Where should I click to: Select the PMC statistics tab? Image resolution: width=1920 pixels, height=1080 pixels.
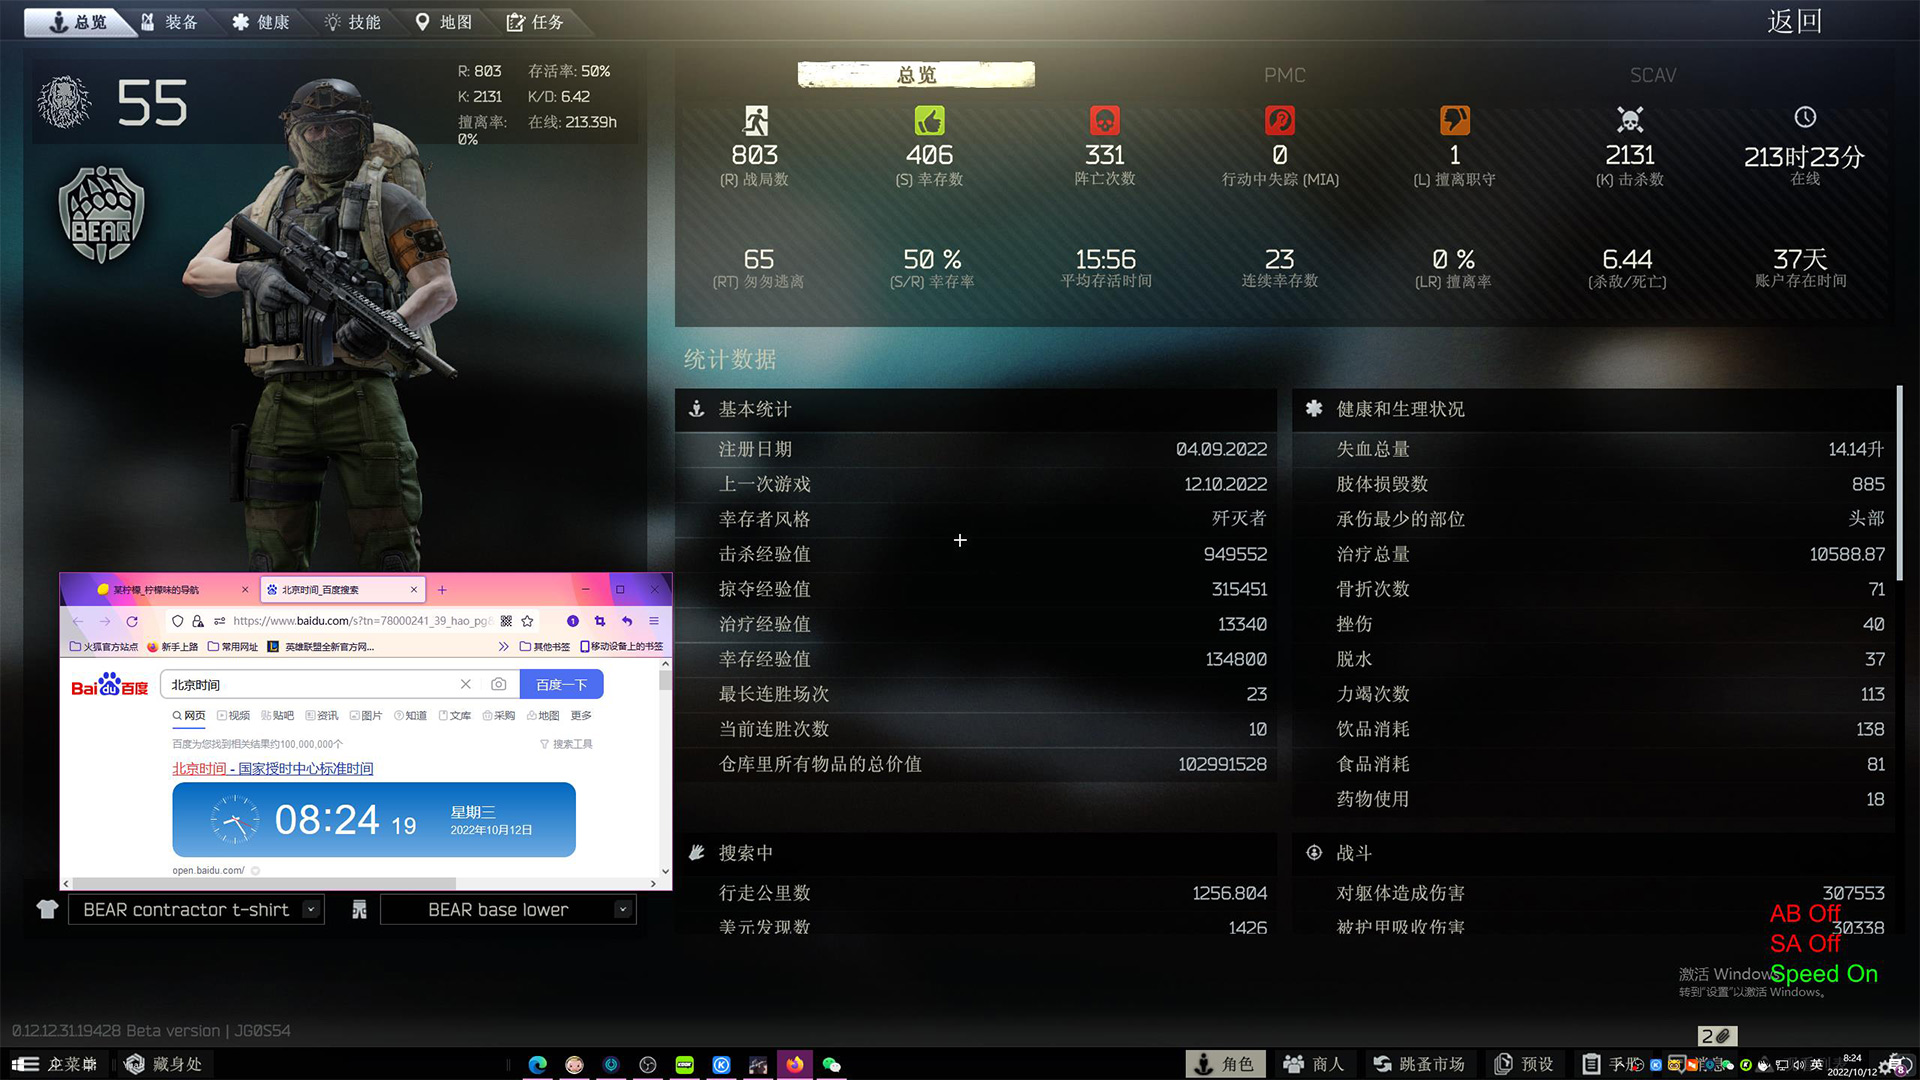tap(1284, 75)
